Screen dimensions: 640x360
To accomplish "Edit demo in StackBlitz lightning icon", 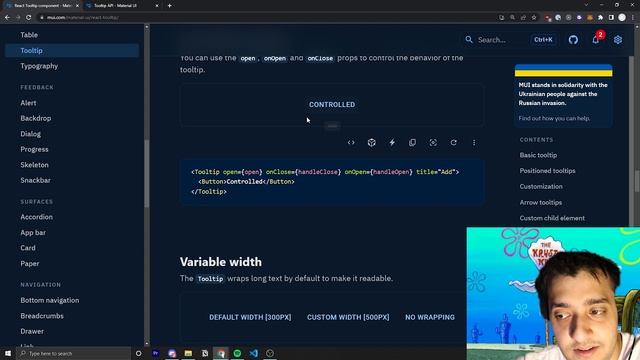I will 392,142.
